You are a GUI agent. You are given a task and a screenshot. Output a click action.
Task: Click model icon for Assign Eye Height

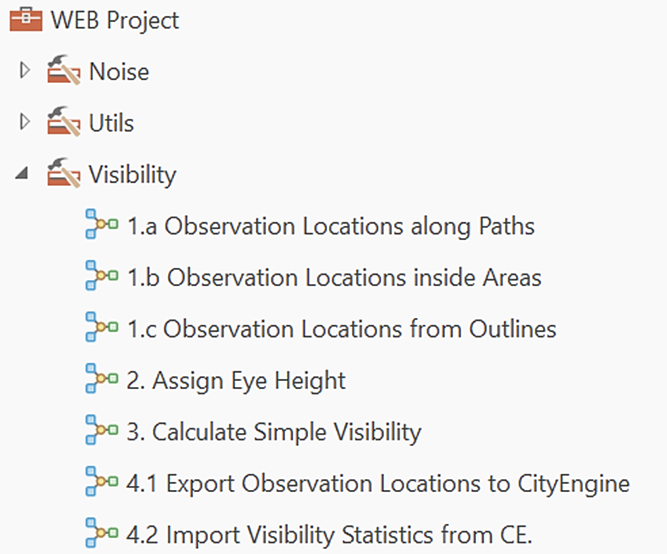(102, 381)
